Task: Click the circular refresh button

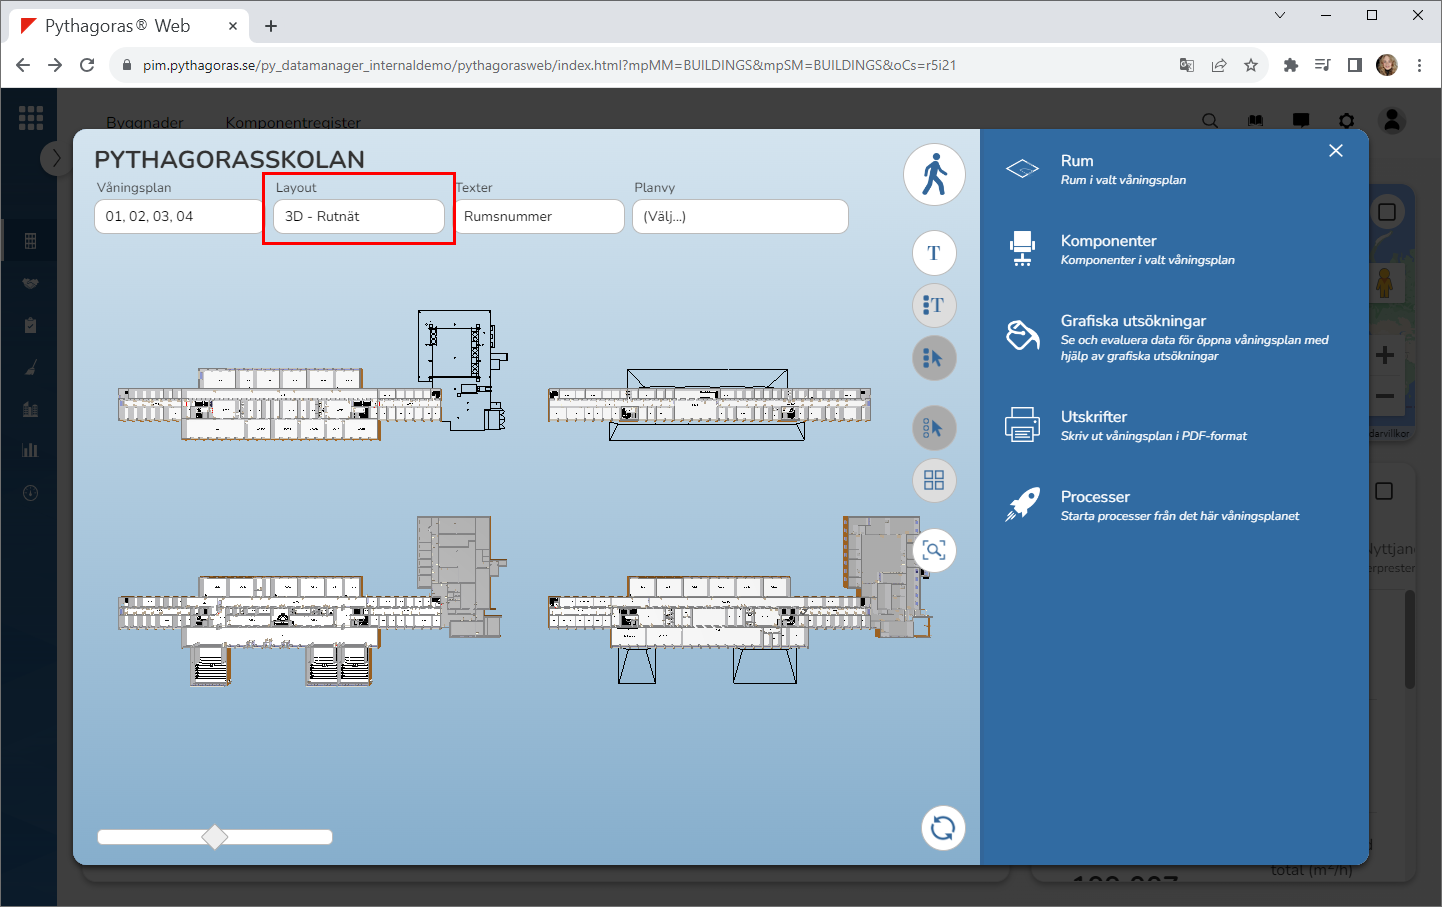Action: [x=942, y=828]
